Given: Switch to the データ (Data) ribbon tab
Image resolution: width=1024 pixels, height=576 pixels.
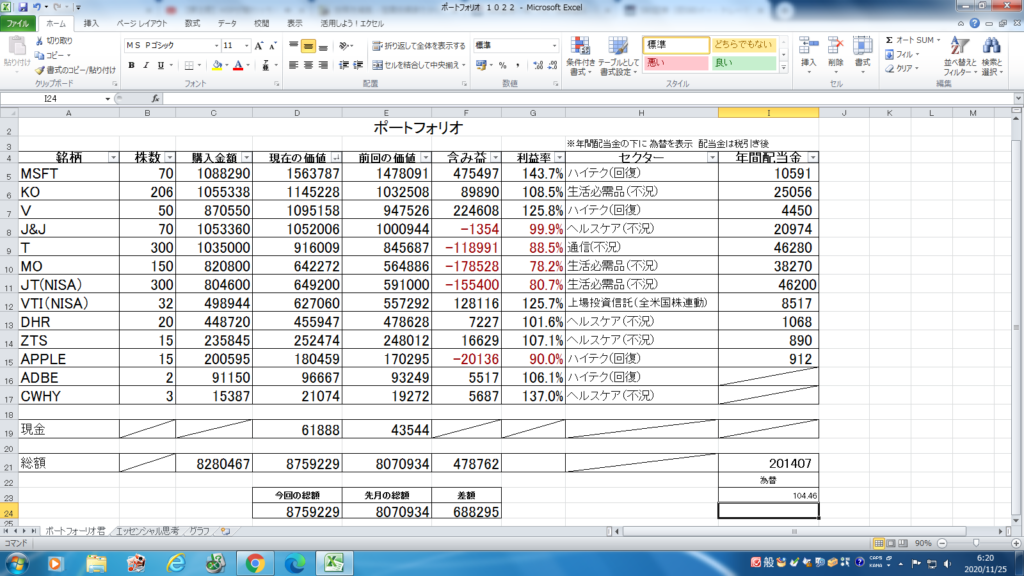Looking at the screenshot, I should click(x=227, y=24).
